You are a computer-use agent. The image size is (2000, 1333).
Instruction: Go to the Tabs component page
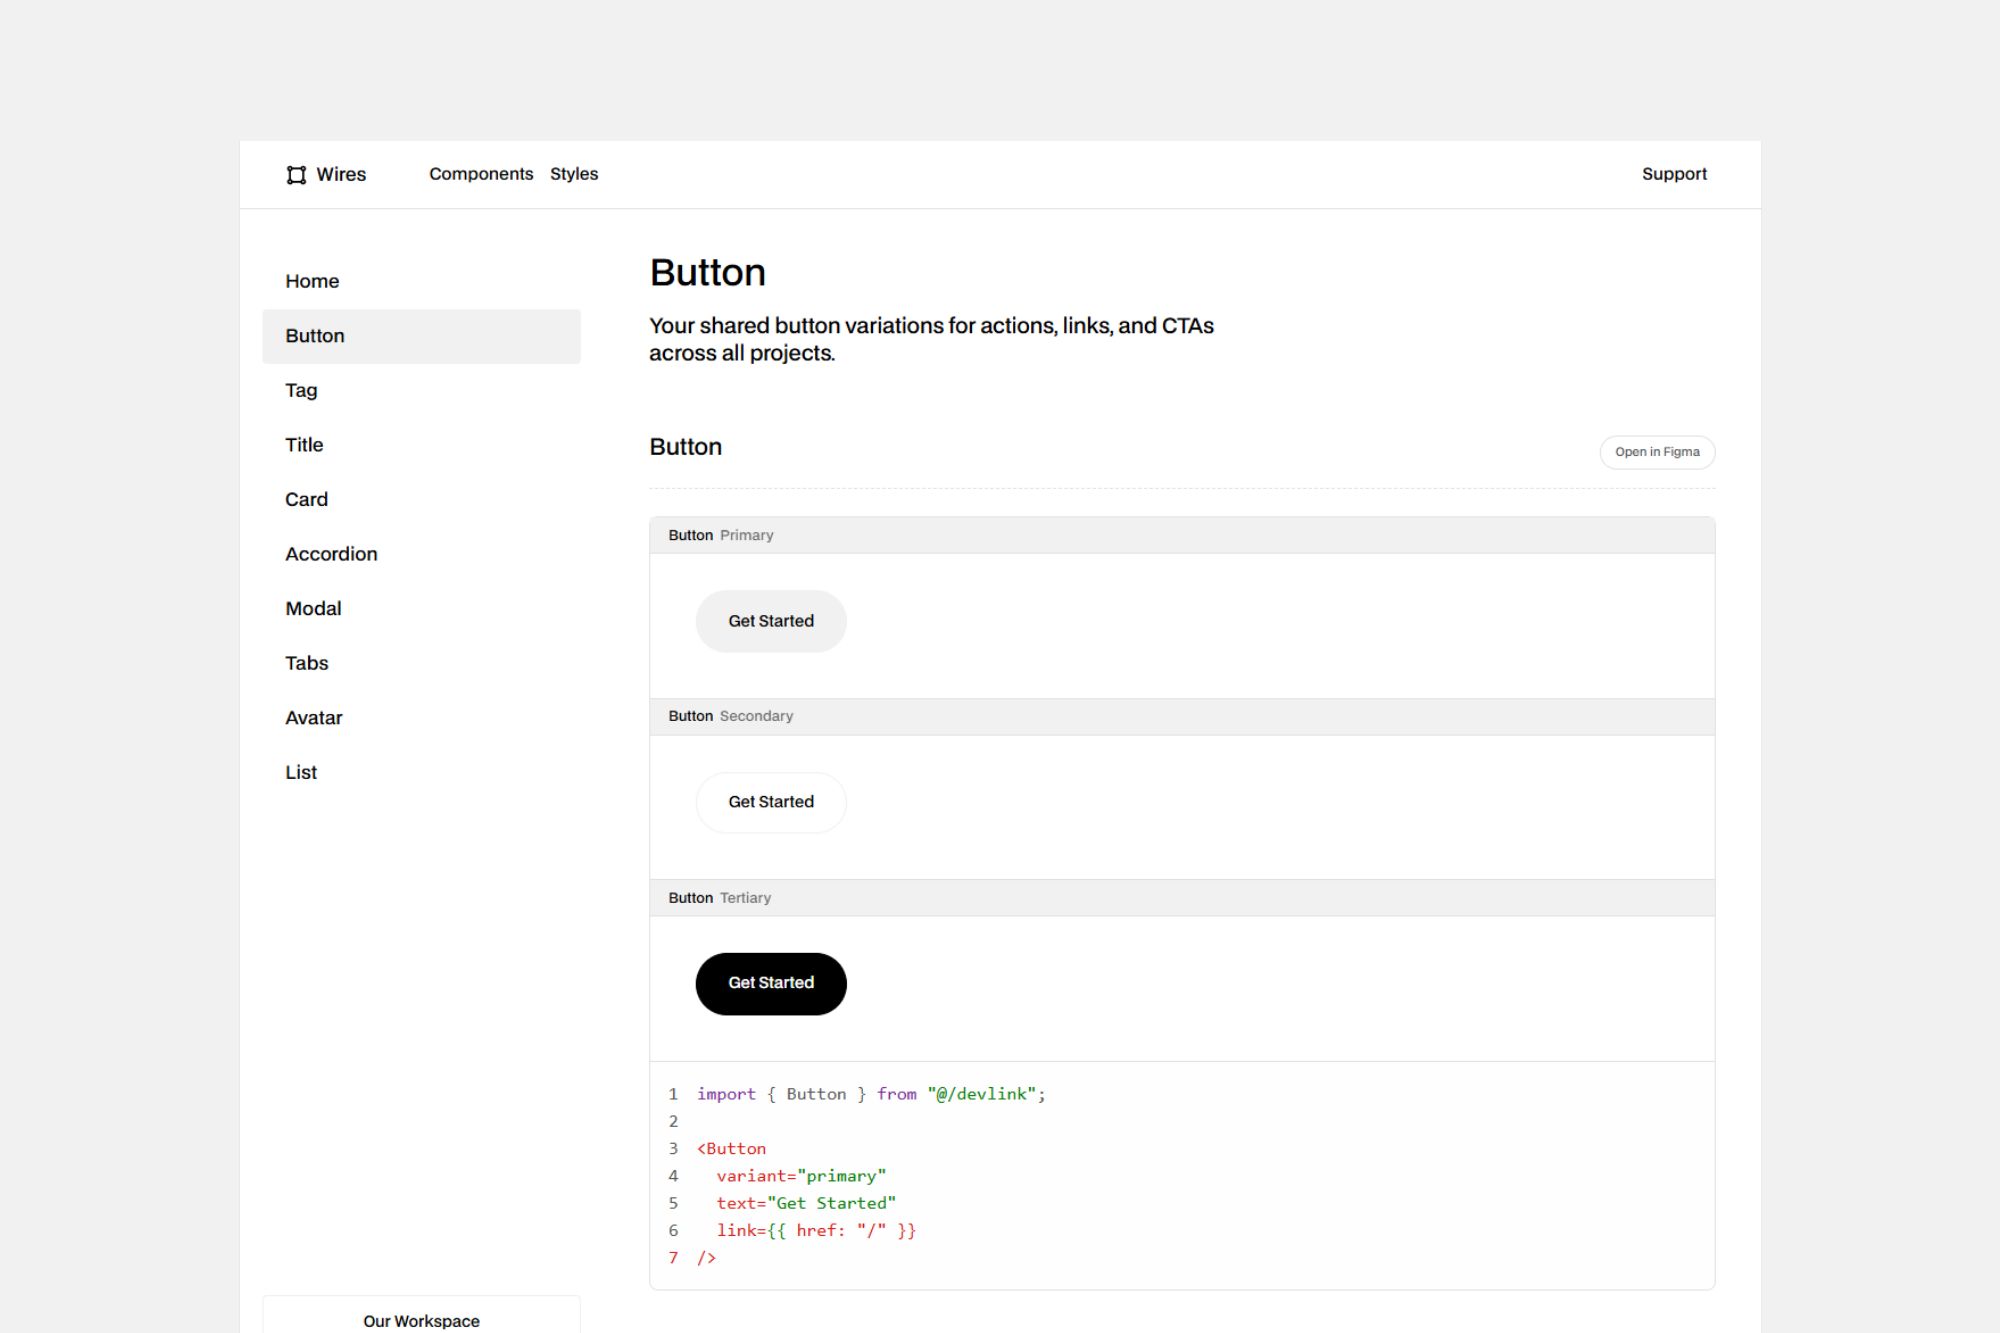point(306,663)
